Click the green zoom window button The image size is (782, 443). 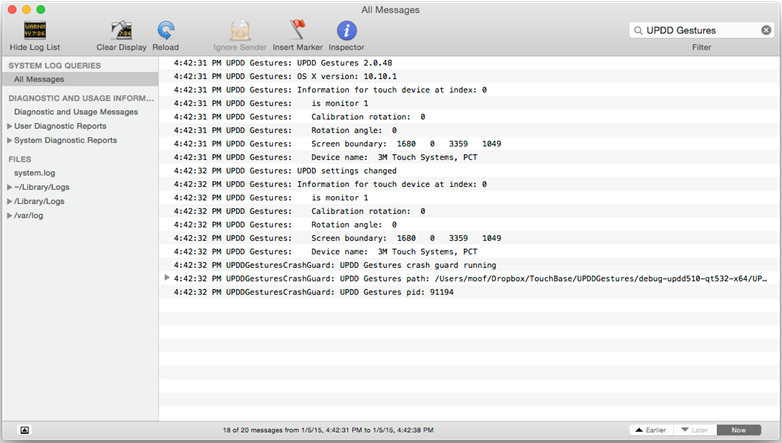(41, 9)
